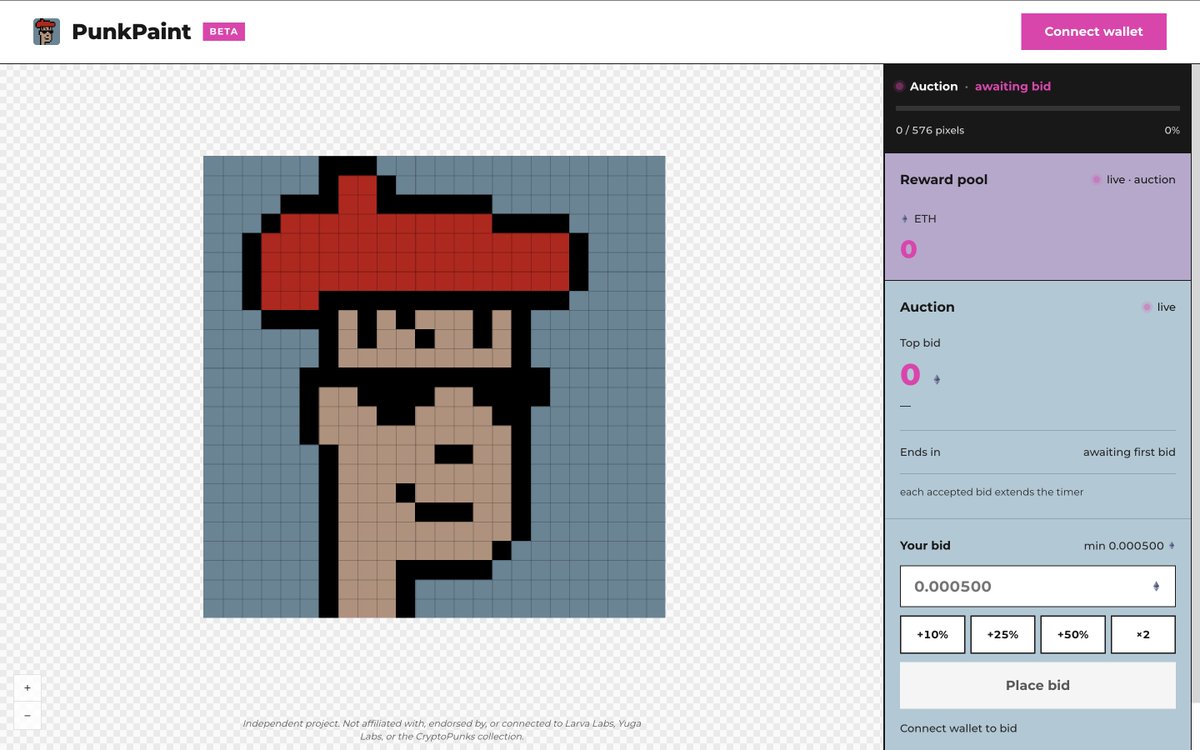Click the PunkPaint punk logo icon
The width and height of the screenshot is (1200, 750).
(46, 31)
